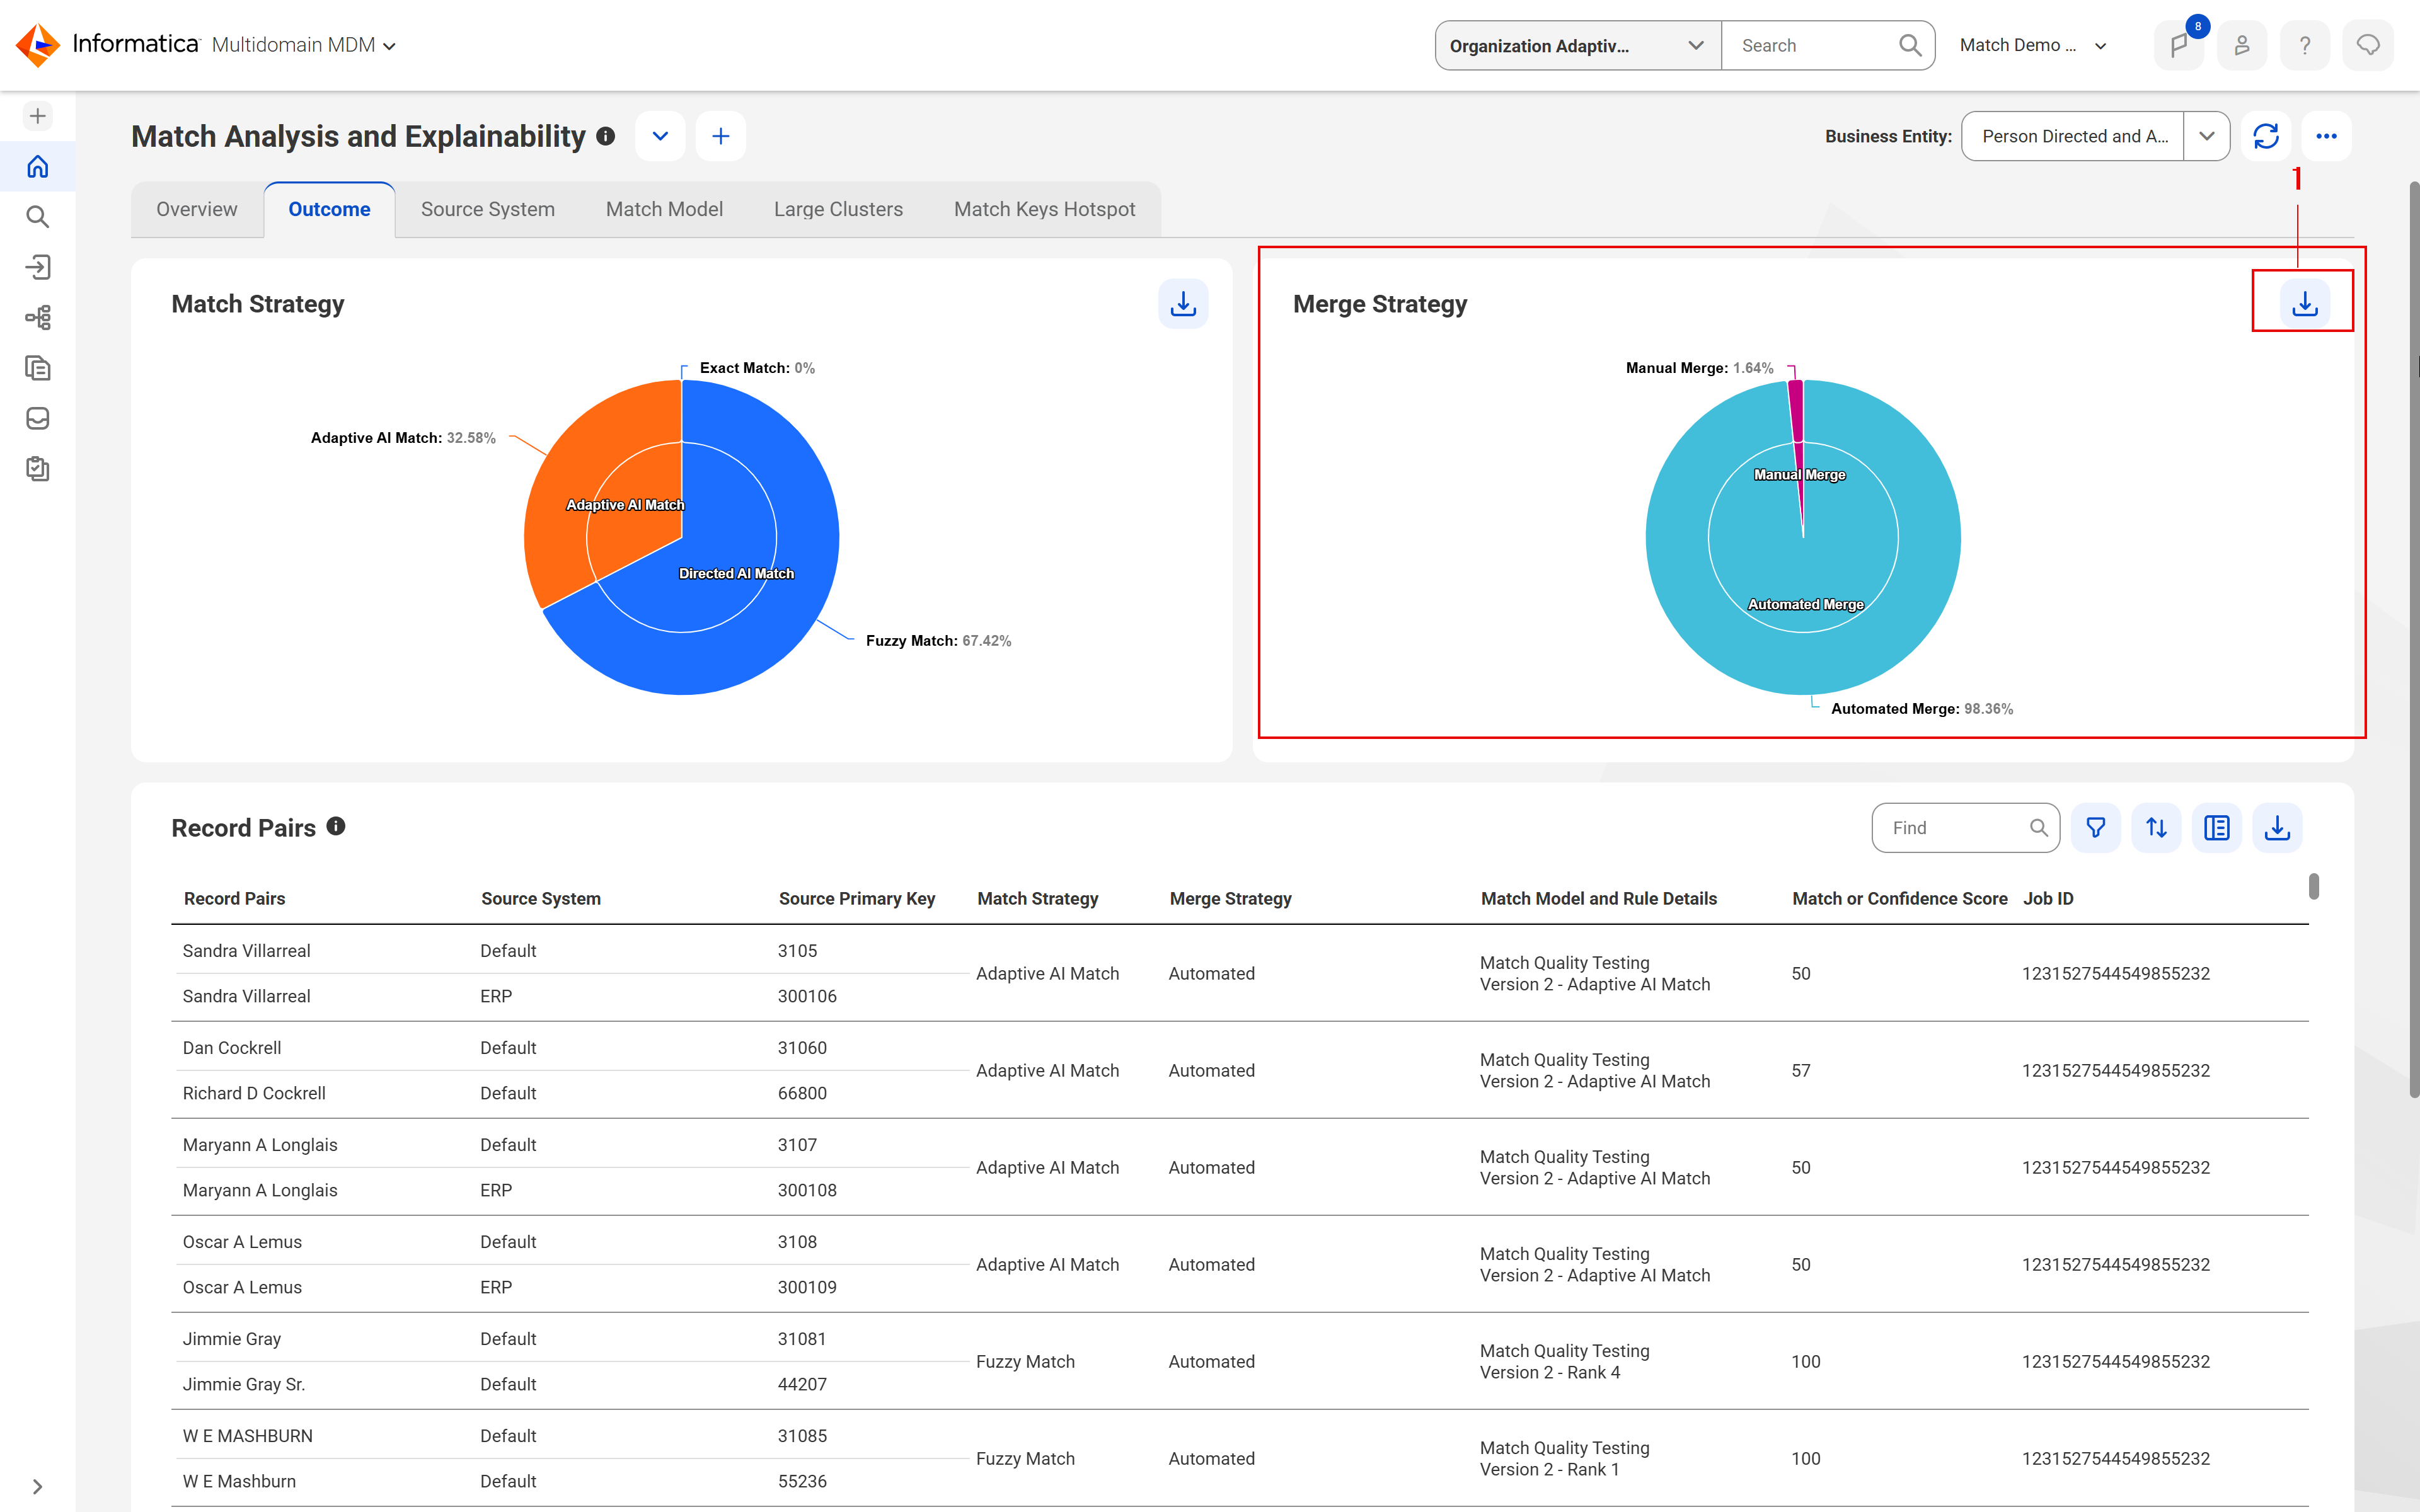Click Match or Confidence Score header

pyautogui.click(x=1899, y=898)
